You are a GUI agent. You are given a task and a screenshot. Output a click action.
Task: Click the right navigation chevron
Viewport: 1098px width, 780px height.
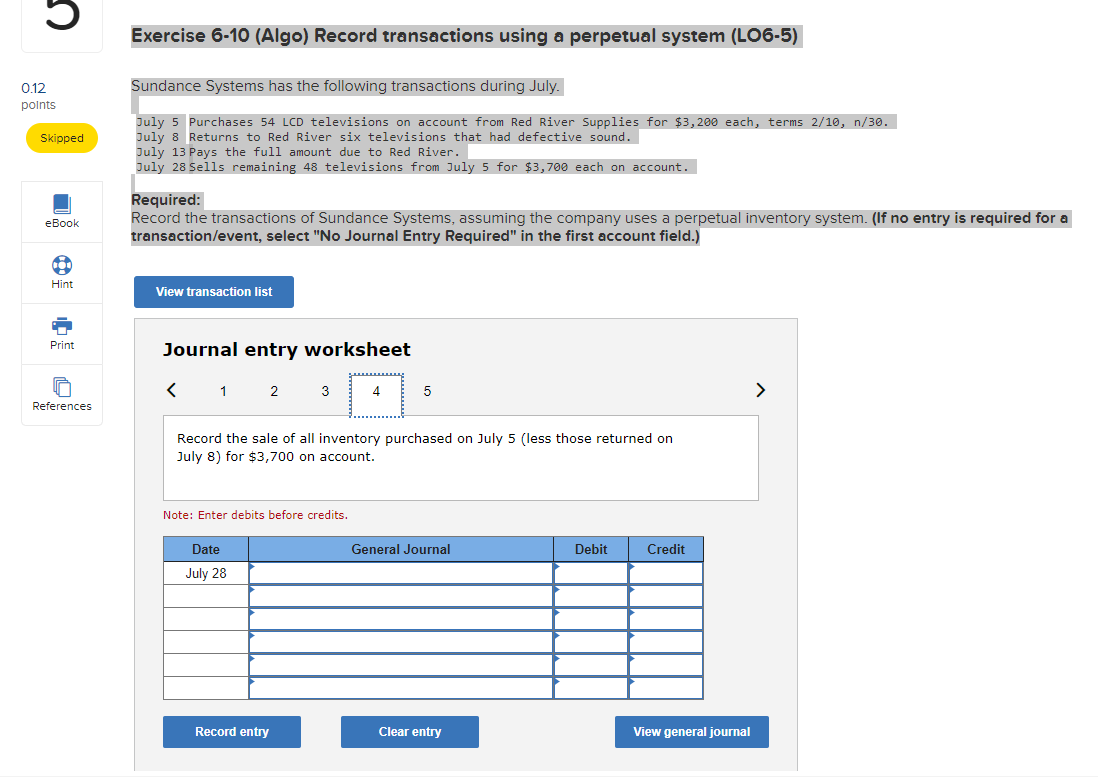tap(760, 391)
